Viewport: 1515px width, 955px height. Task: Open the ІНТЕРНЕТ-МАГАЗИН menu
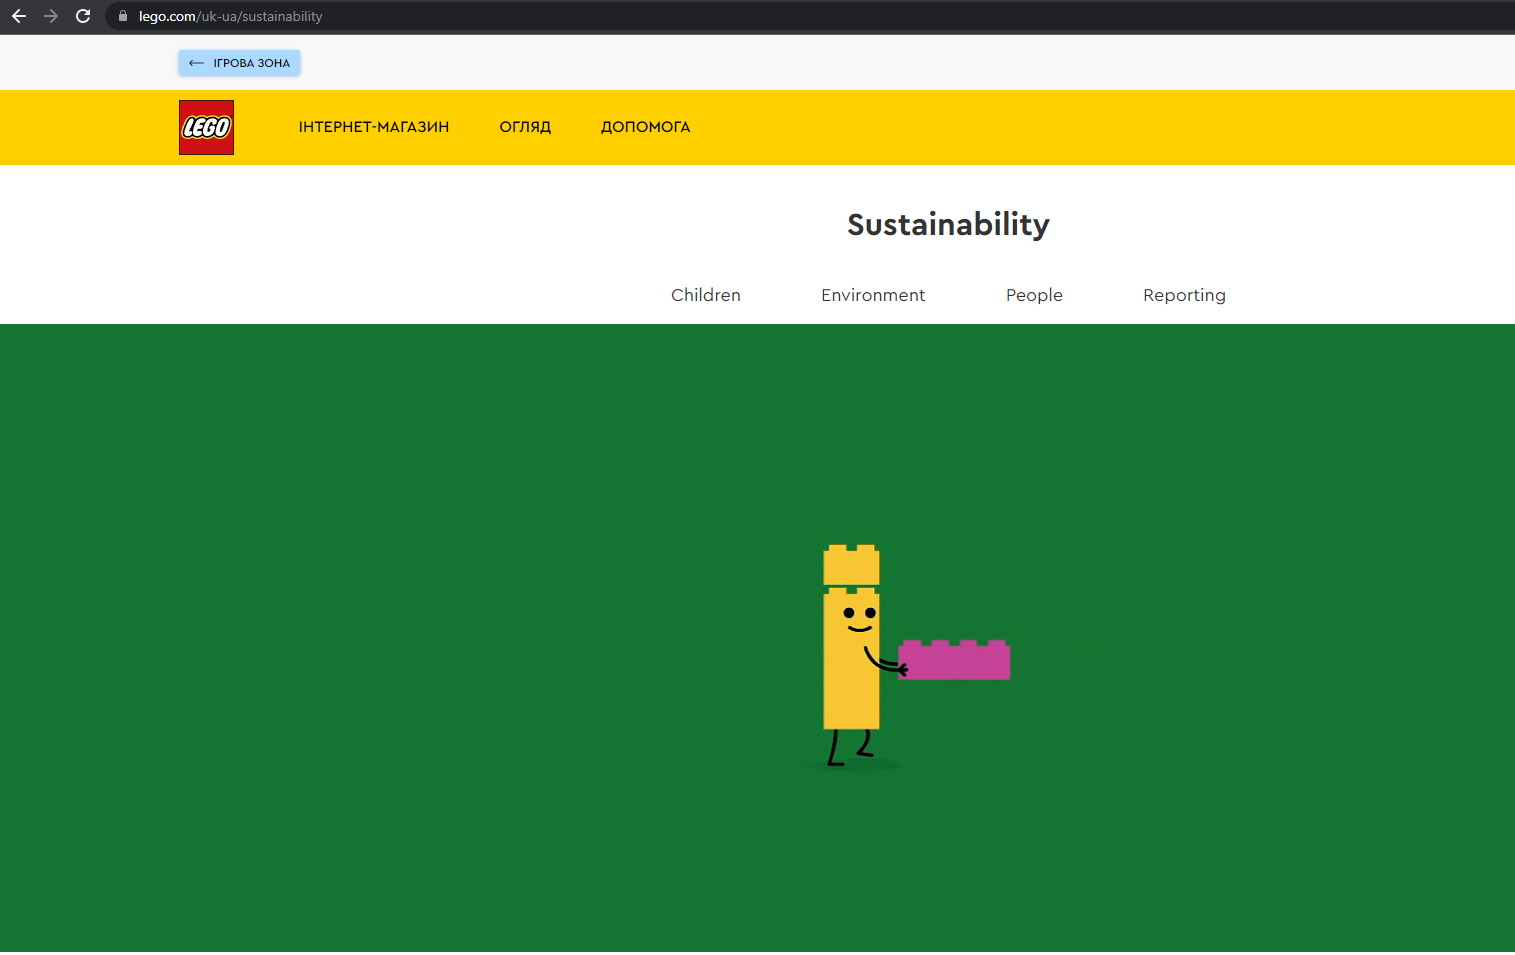(x=374, y=127)
